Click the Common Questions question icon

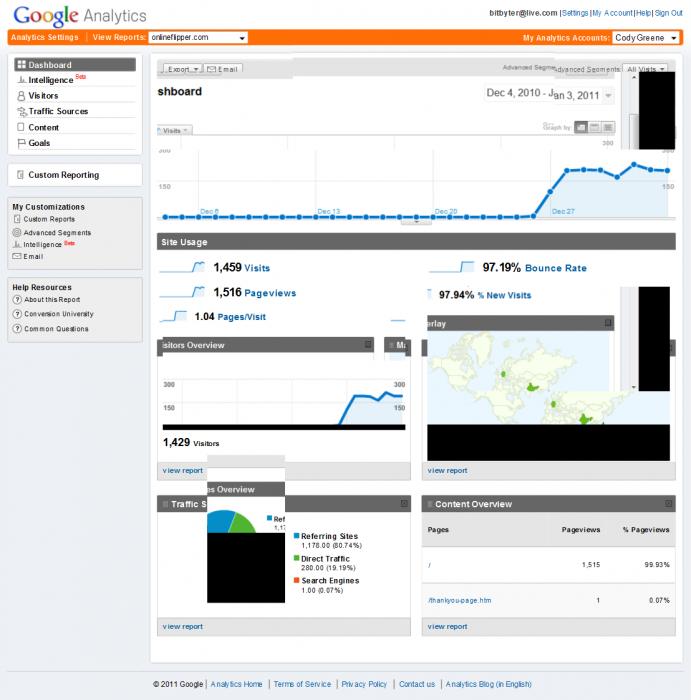pos(17,329)
